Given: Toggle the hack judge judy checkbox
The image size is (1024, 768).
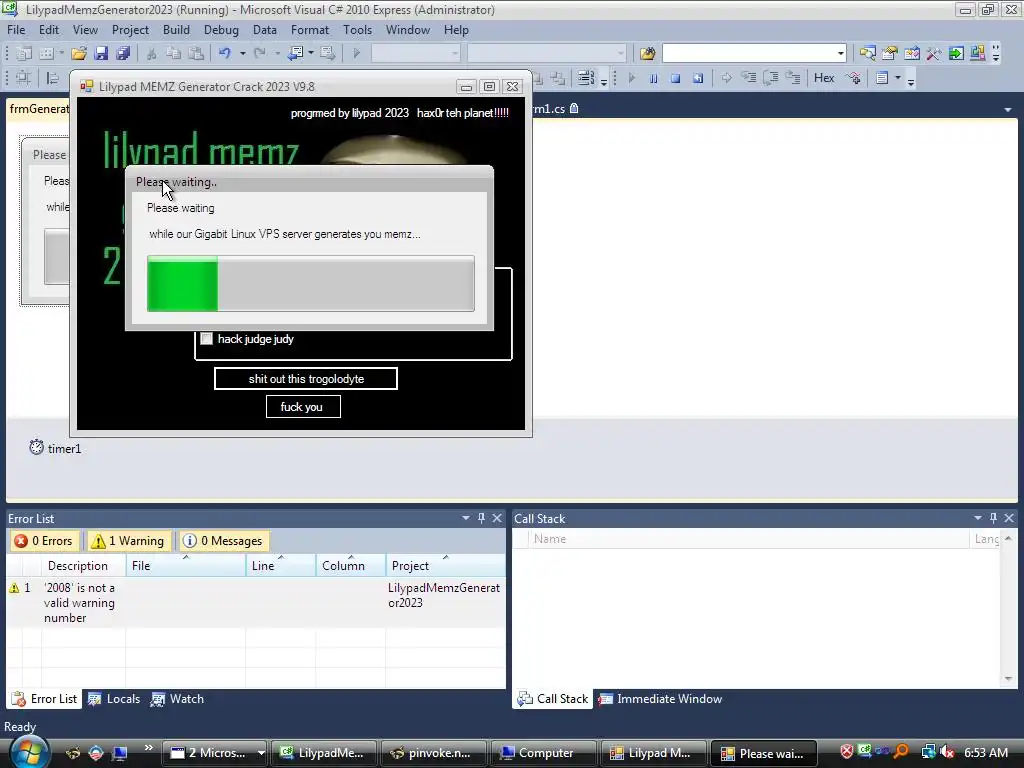Looking at the screenshot, I should [206, 339].
